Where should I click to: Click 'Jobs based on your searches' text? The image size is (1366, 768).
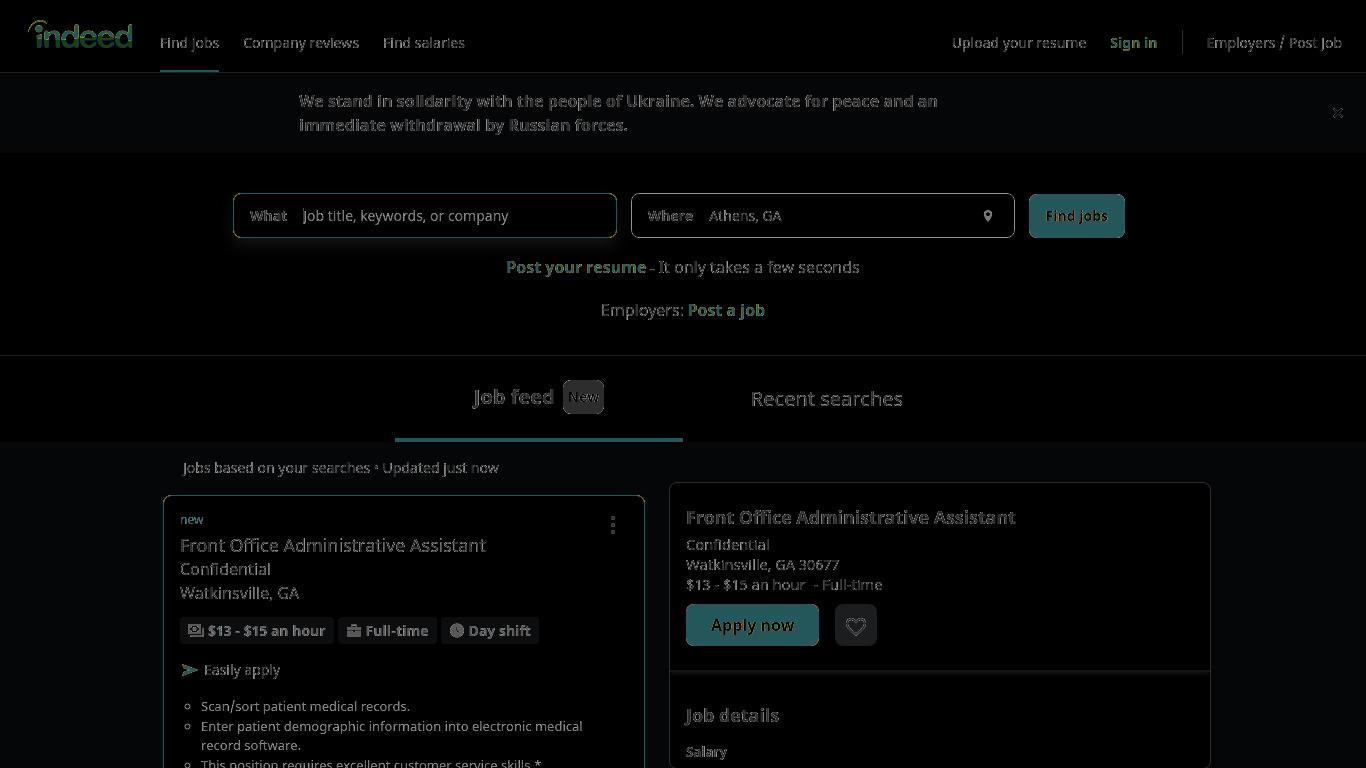tap(277, 468)
